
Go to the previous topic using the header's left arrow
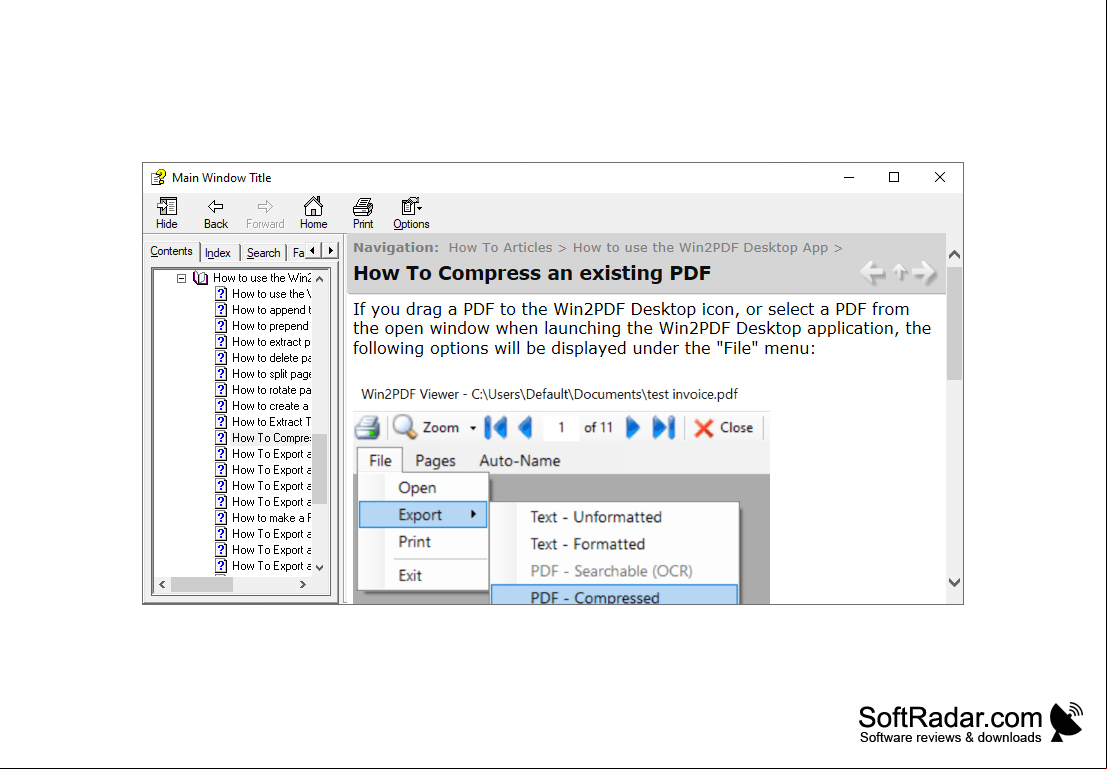[873, 272]
